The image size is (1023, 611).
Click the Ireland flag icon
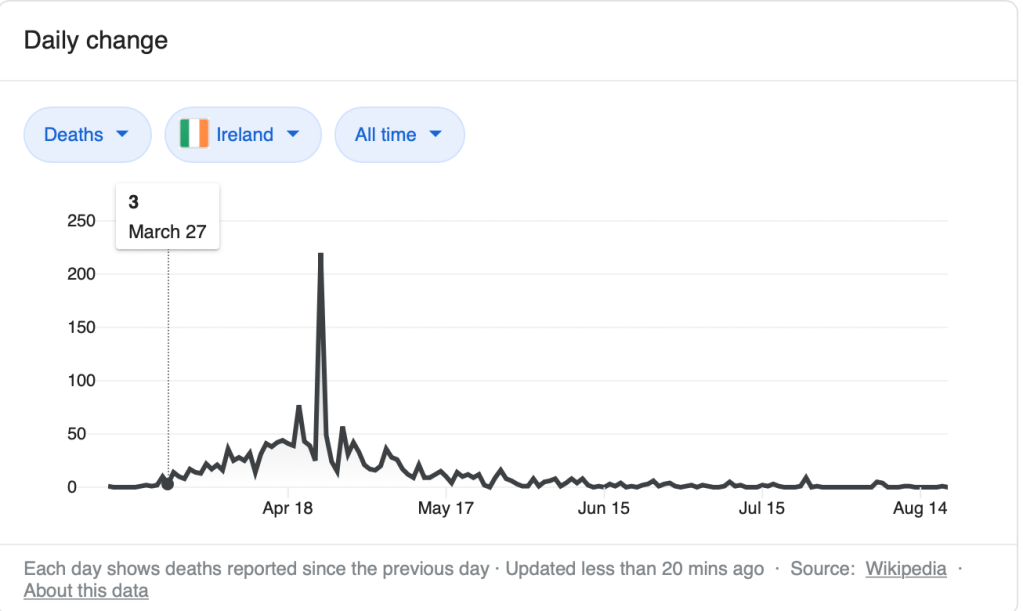click(194, 134)
